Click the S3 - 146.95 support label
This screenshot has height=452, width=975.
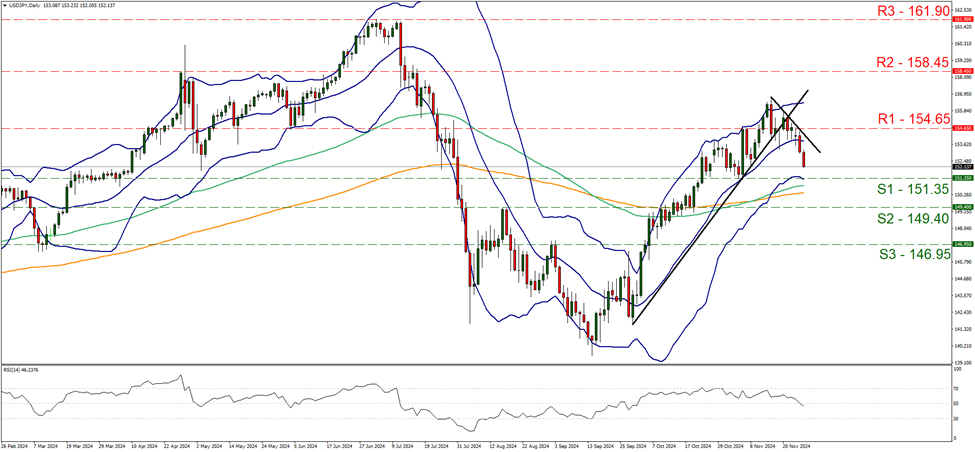913,254
